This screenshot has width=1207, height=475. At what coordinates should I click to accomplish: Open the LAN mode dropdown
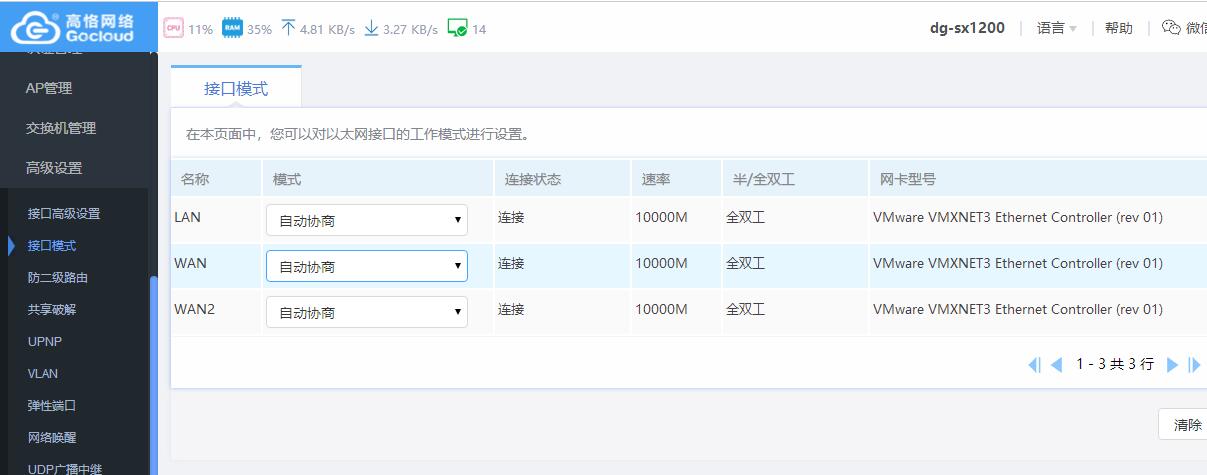point(366,220)
